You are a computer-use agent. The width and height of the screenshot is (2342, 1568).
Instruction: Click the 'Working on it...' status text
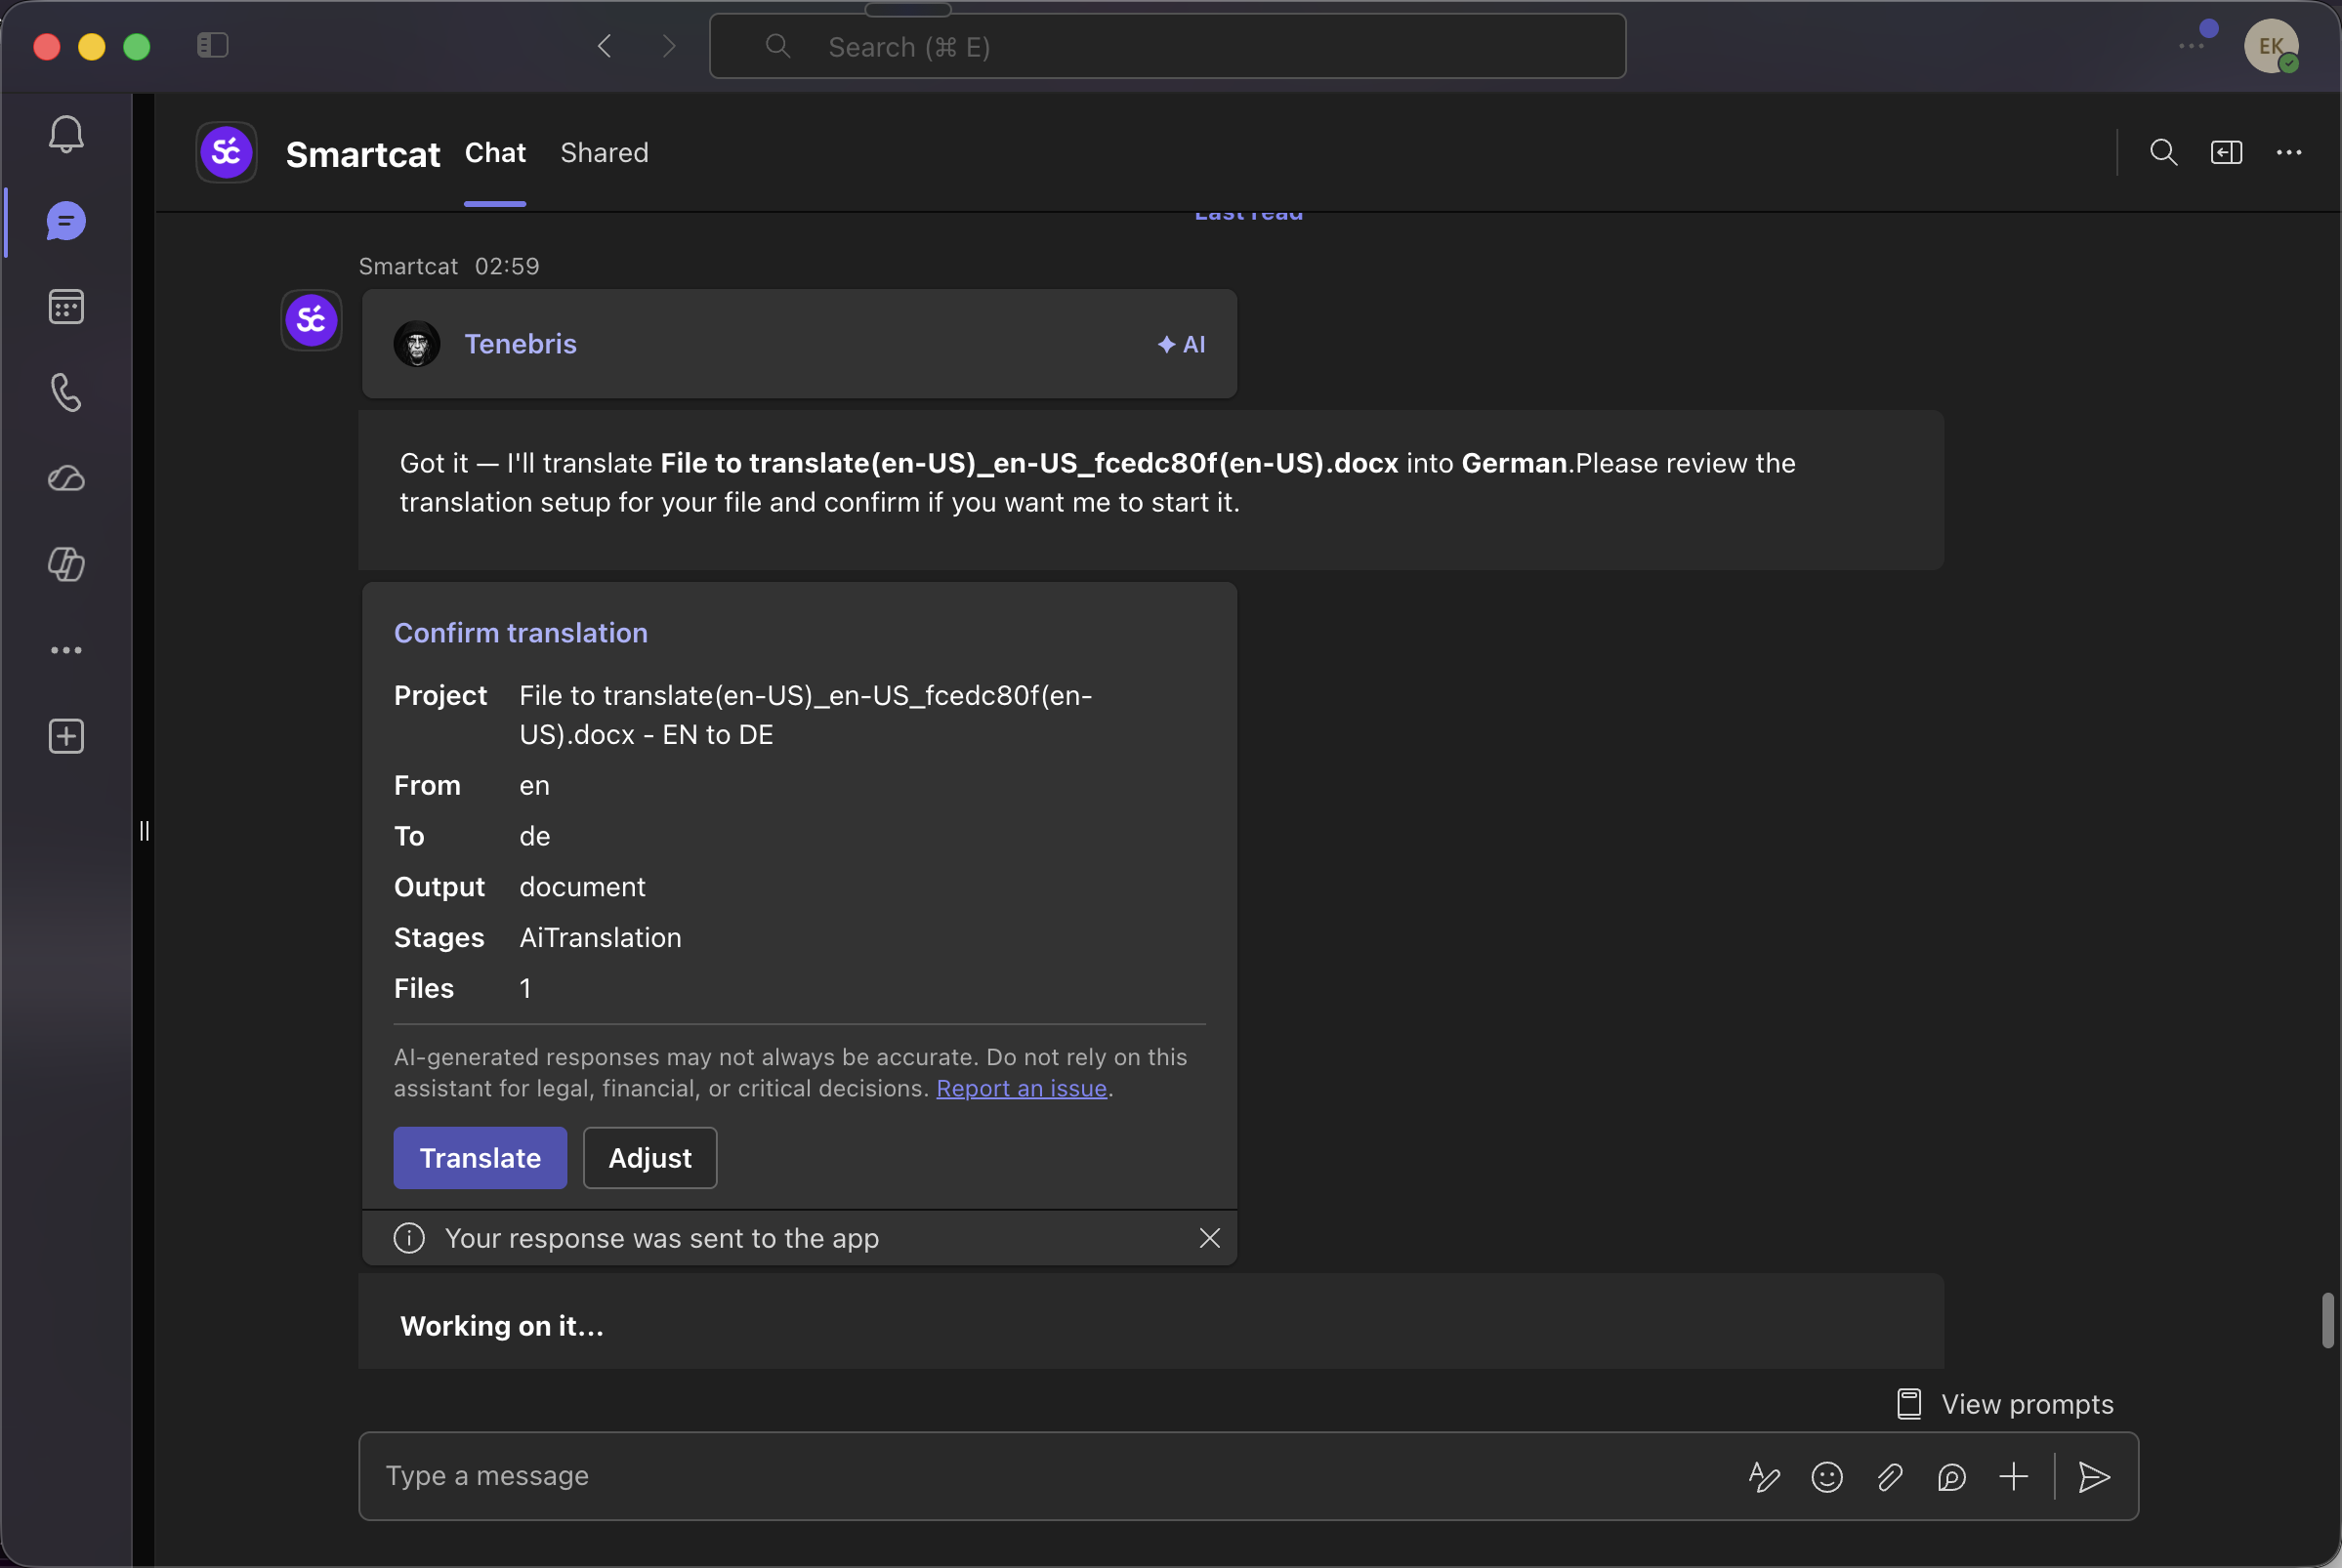(x=502, y=1326)
